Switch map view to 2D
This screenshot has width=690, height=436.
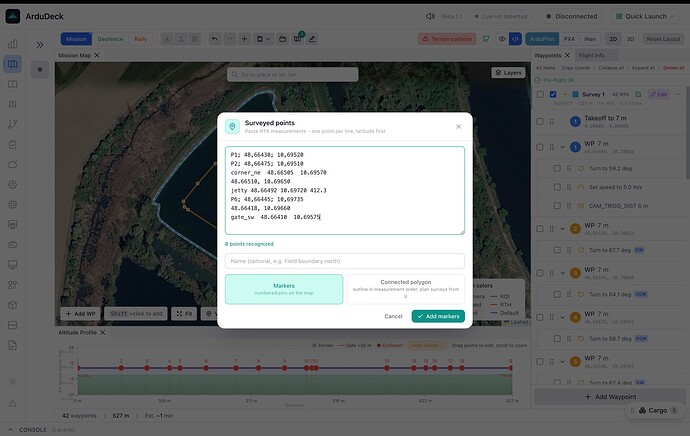click(x=613, y=39)
